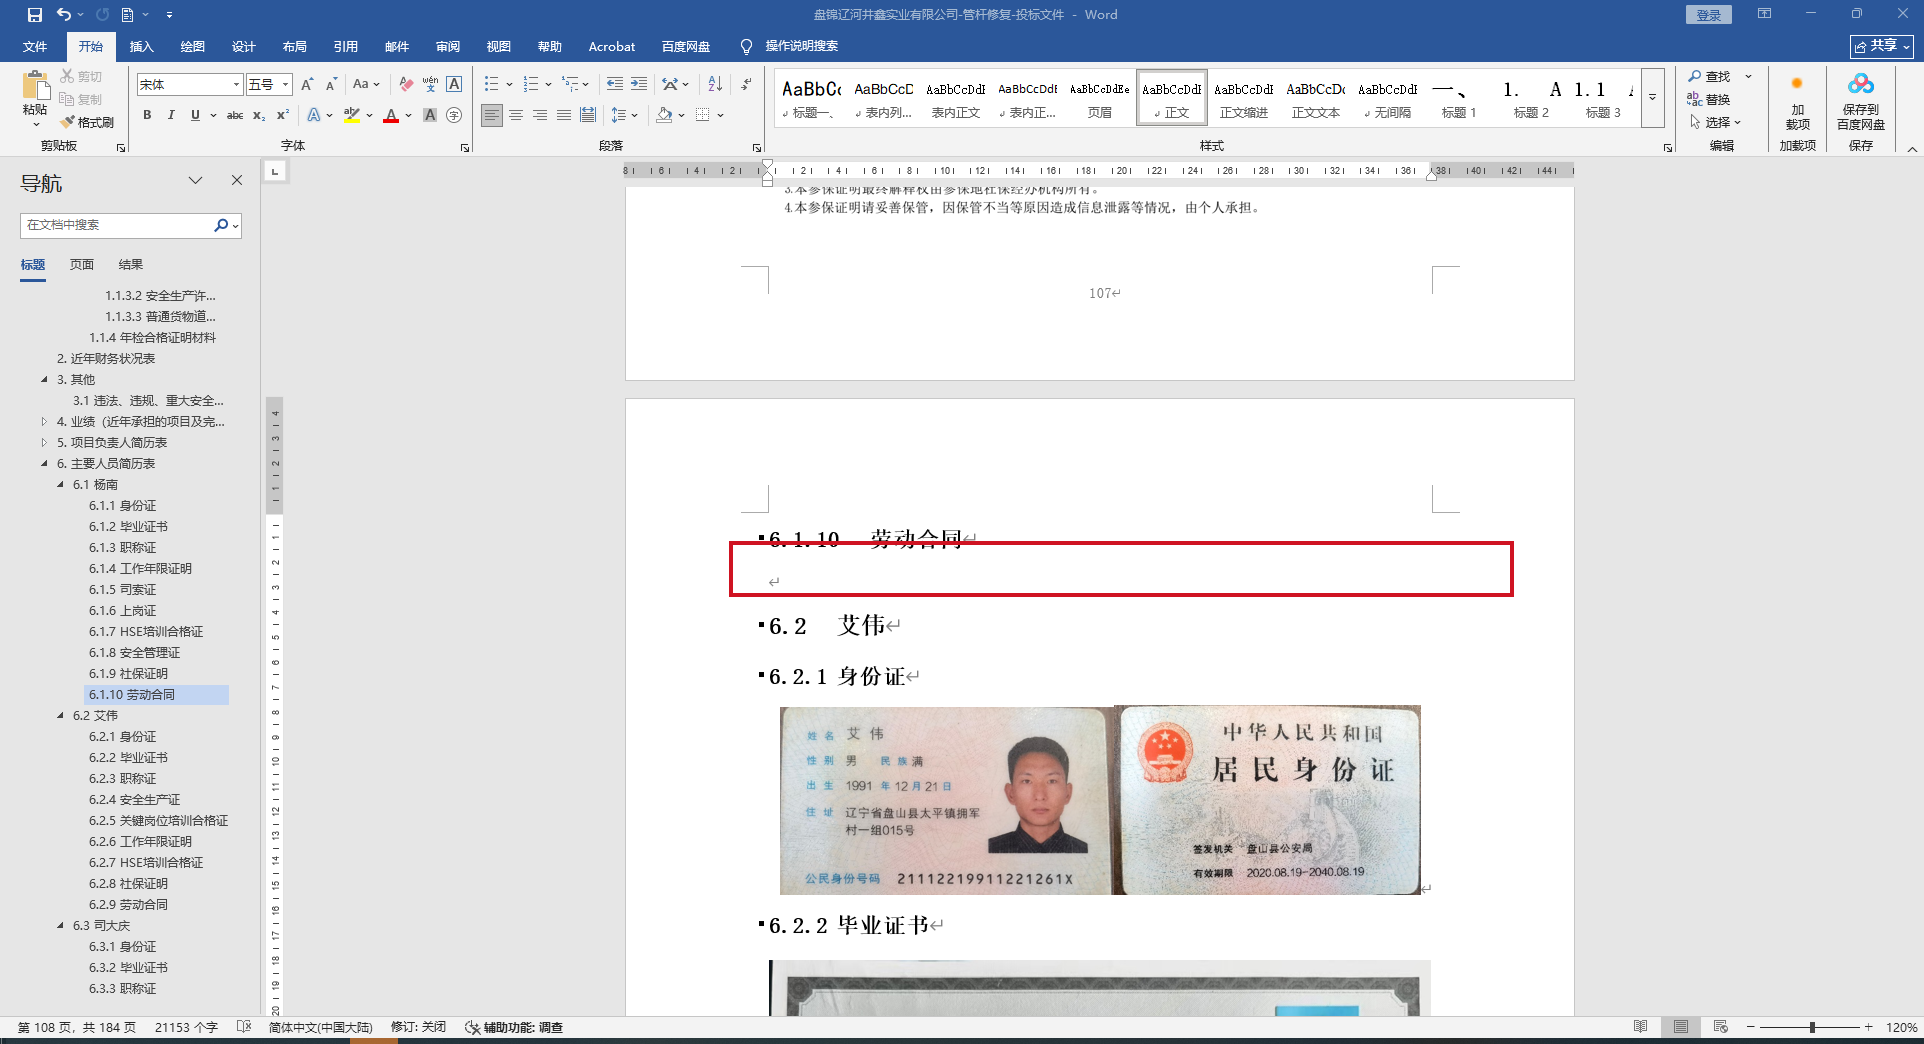Toggle character border
The height and width of the screenshot is (1044, 1924).
coord(454,85)
